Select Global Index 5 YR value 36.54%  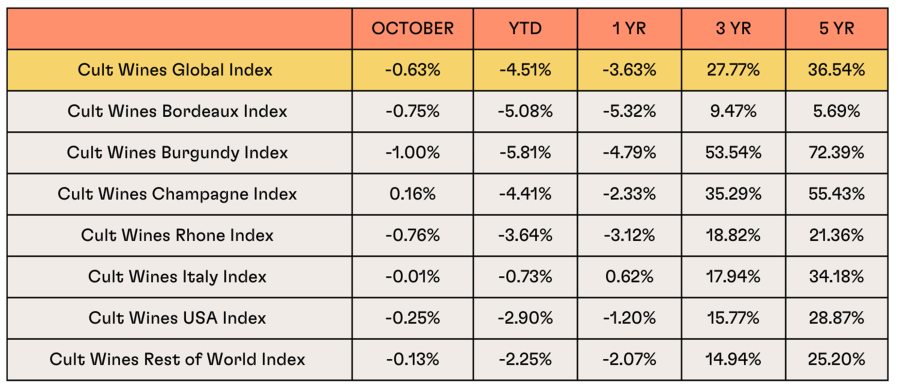(x=838, y=70)
